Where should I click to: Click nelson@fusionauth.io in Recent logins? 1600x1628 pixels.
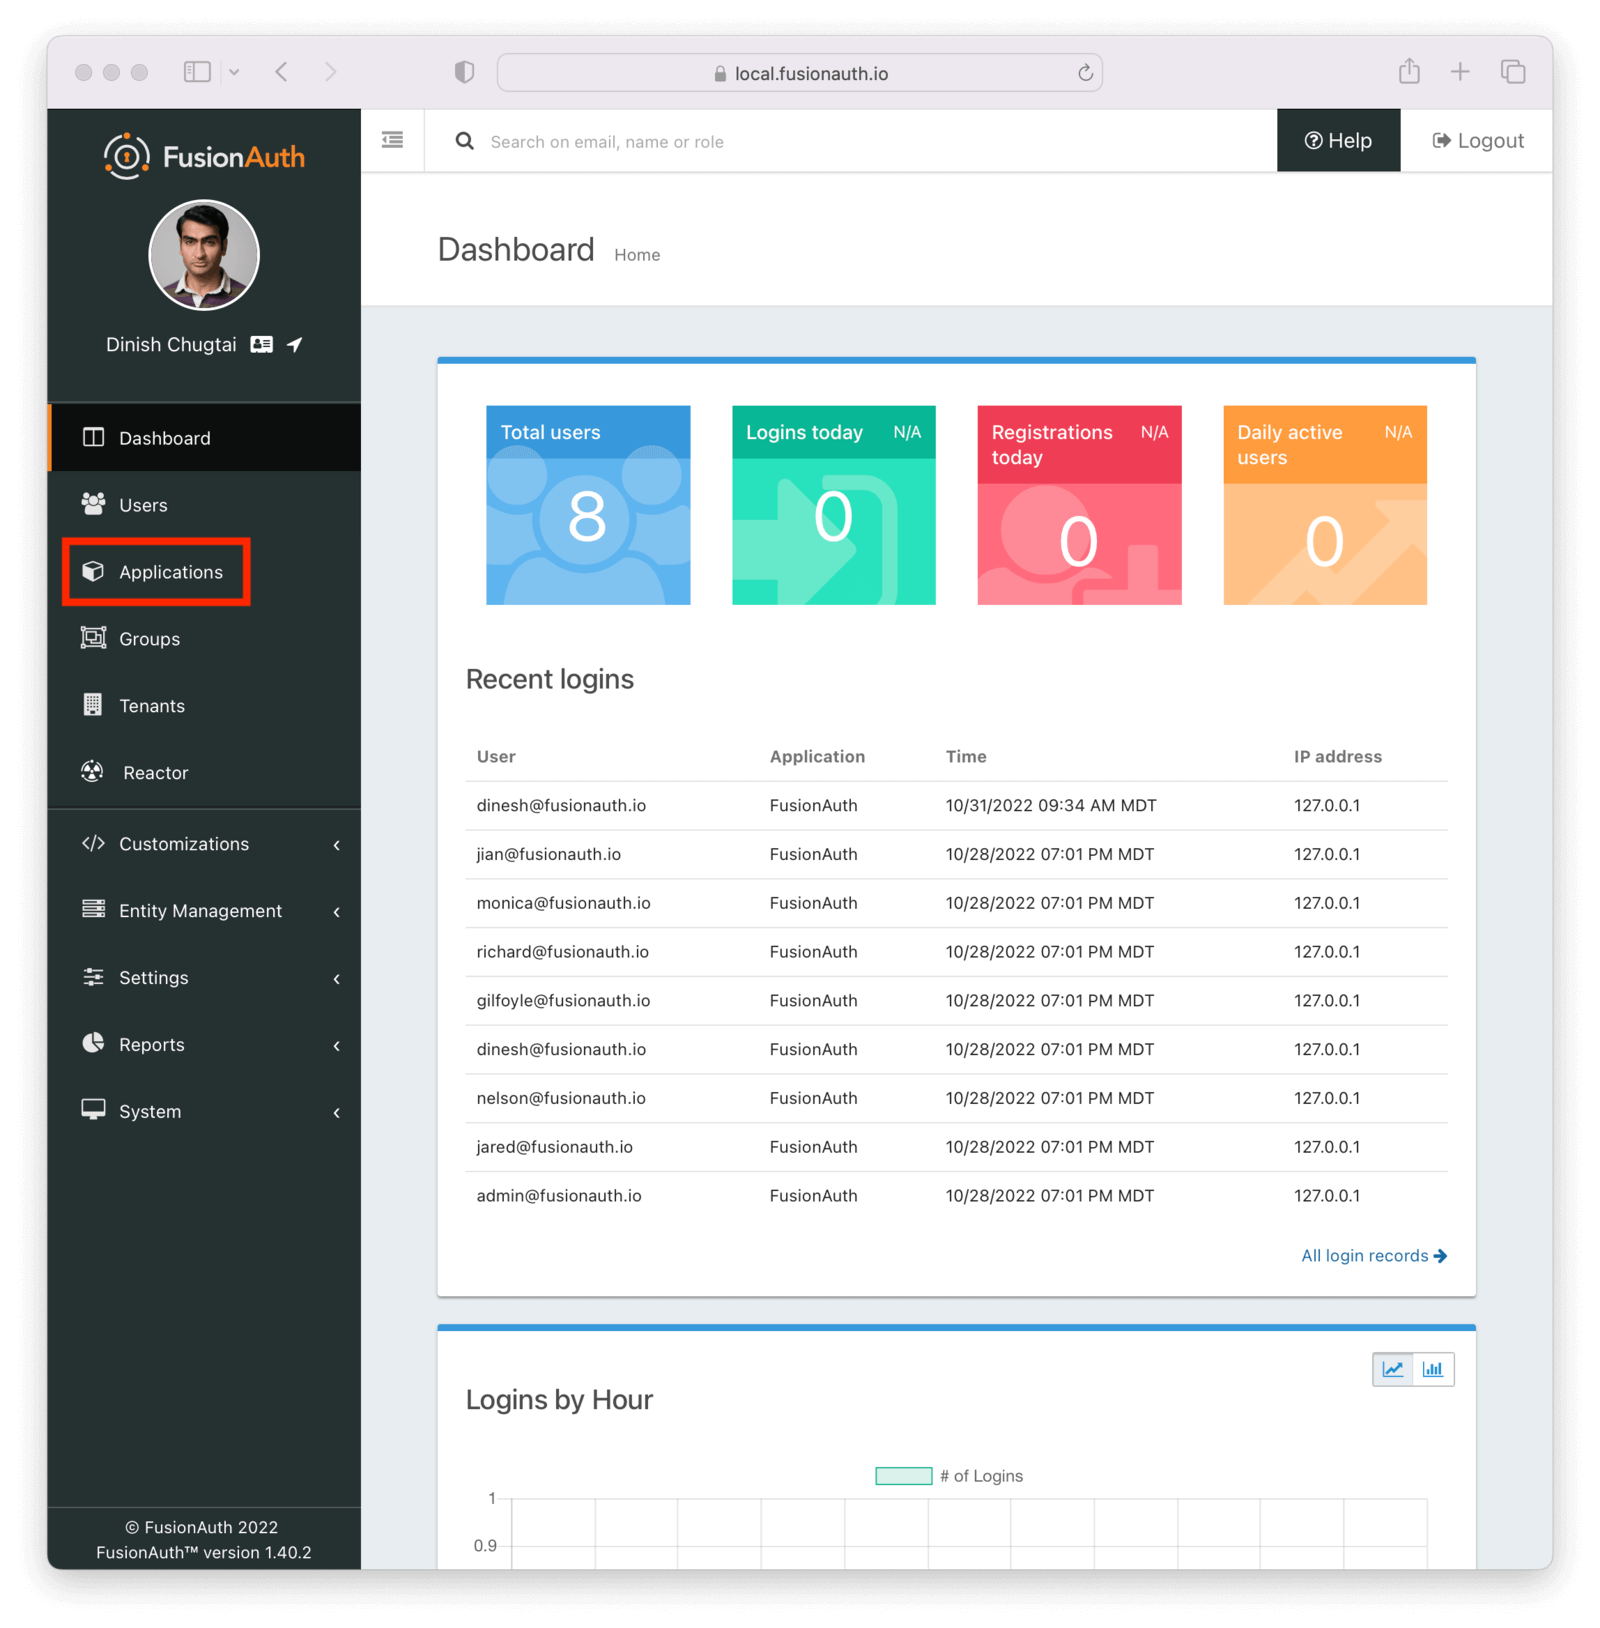click(x=561, y=1098)
